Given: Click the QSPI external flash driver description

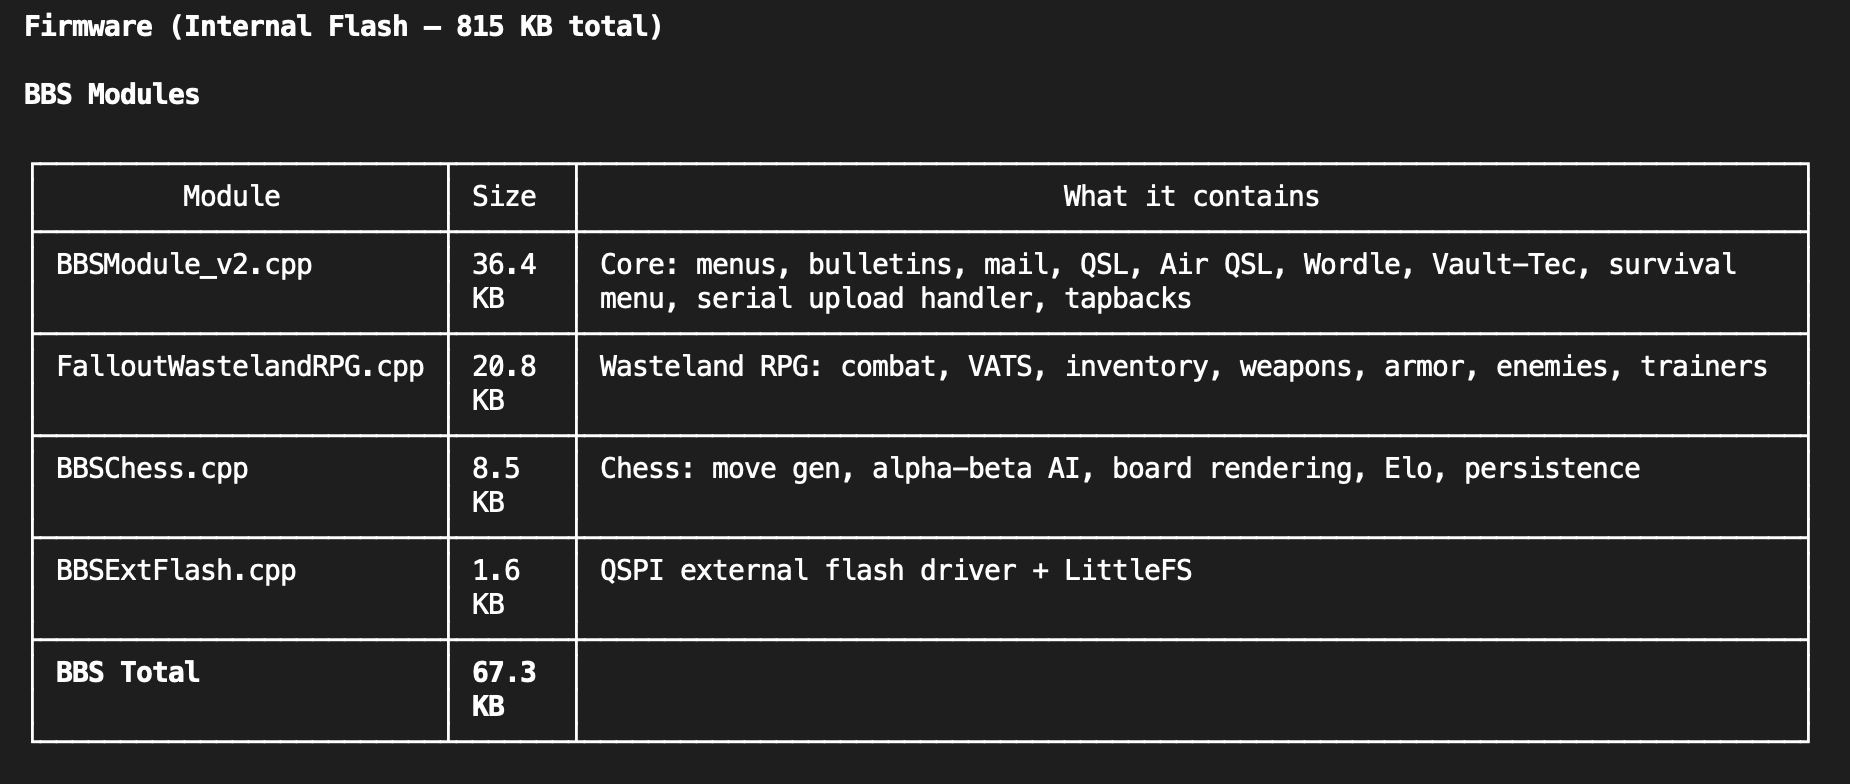Looking at the screenshot, I should tap(895, 570).
